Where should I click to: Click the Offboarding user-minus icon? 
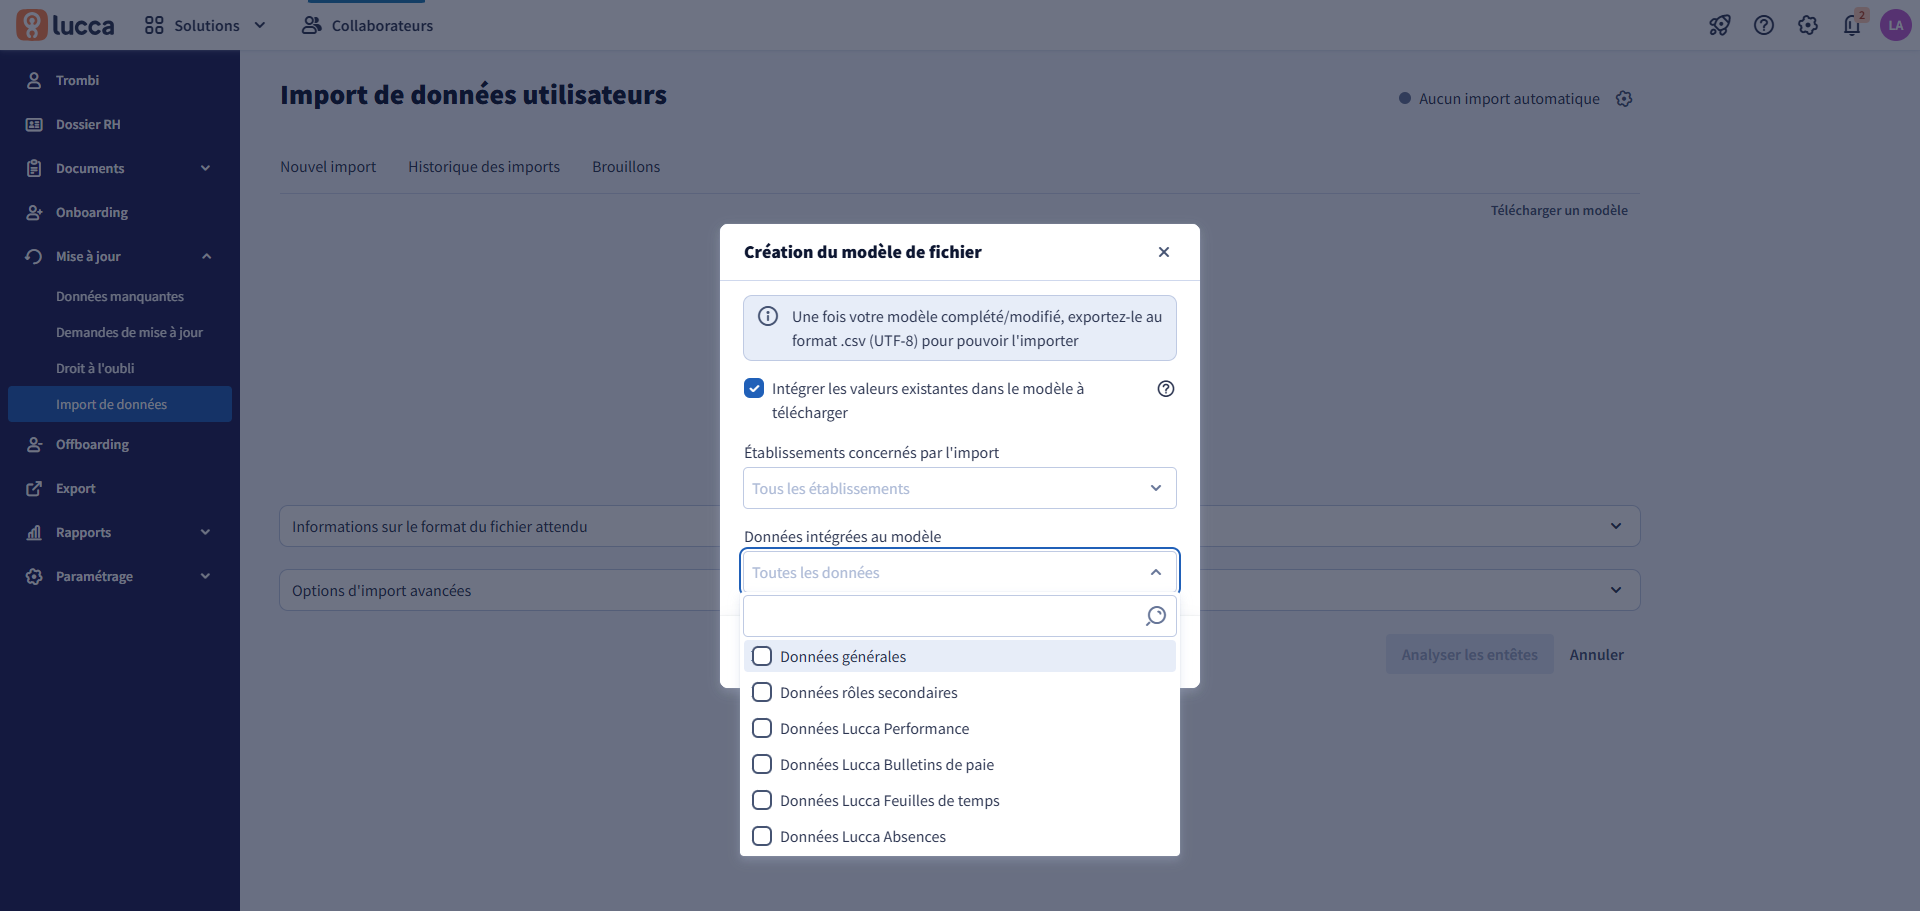click(x=34, y=444)
